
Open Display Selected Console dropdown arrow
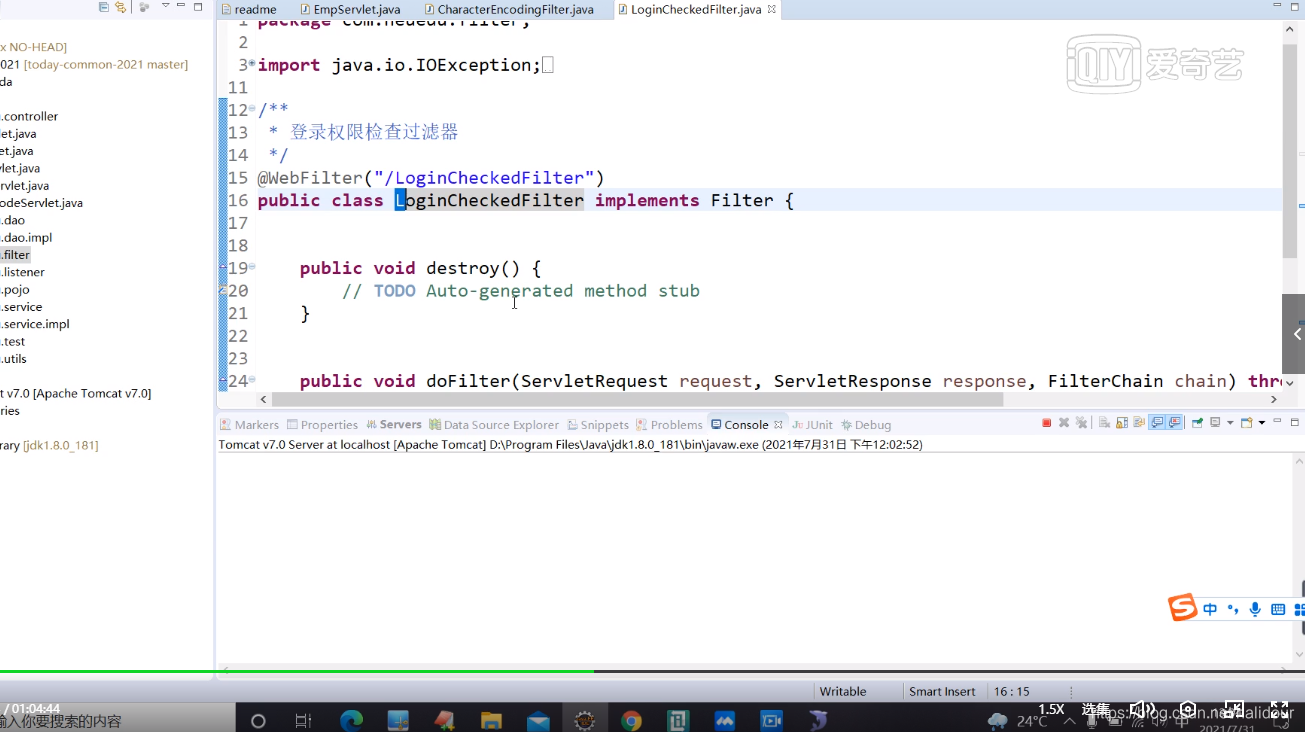click(x=1230, y=423)
